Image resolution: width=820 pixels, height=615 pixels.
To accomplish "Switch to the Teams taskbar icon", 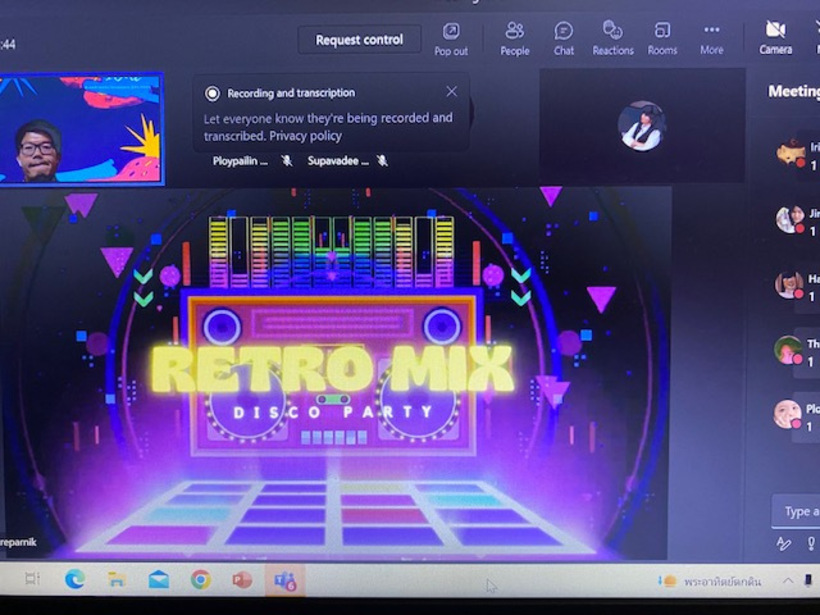I will (284, 579).
